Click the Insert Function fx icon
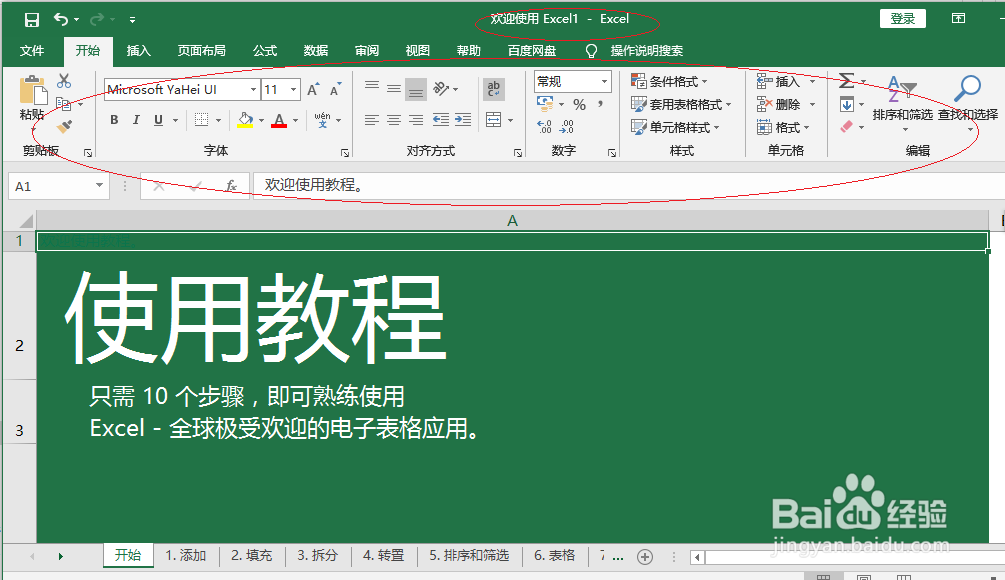The height and width of the screenshot is (580, 1005). [231, 186]
